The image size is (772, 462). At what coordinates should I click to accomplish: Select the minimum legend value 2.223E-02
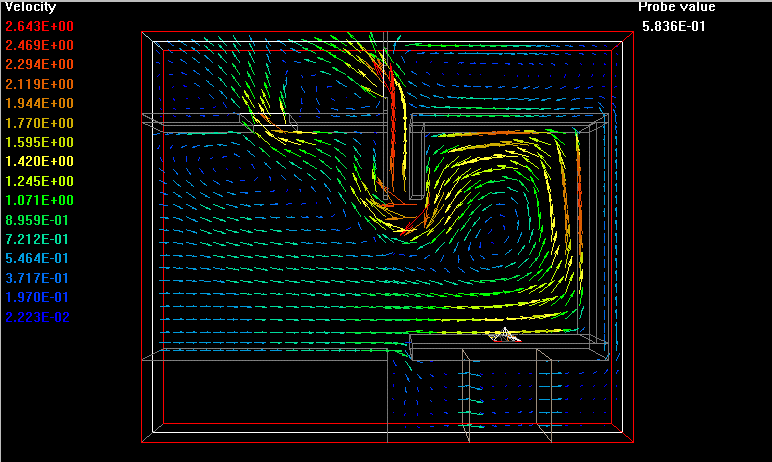[x=39, y=317]
